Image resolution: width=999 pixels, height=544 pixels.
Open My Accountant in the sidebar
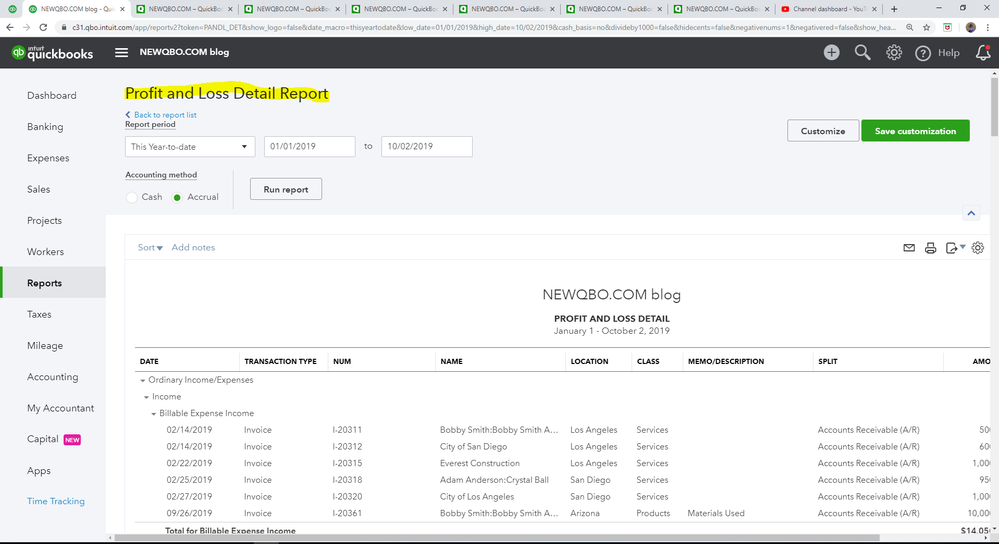[x=61, y=408]
